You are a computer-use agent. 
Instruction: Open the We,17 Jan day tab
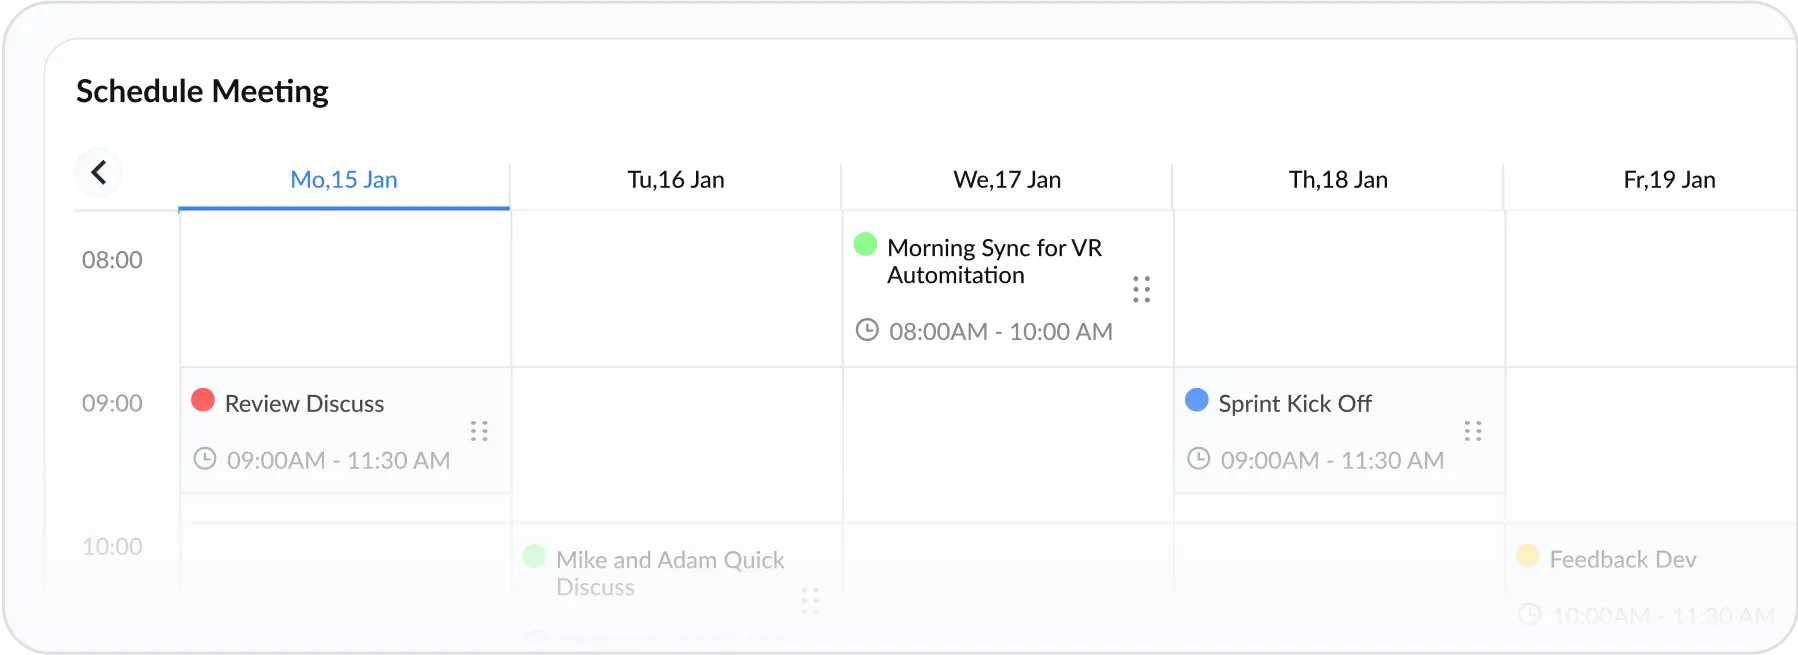point(1006,180)
